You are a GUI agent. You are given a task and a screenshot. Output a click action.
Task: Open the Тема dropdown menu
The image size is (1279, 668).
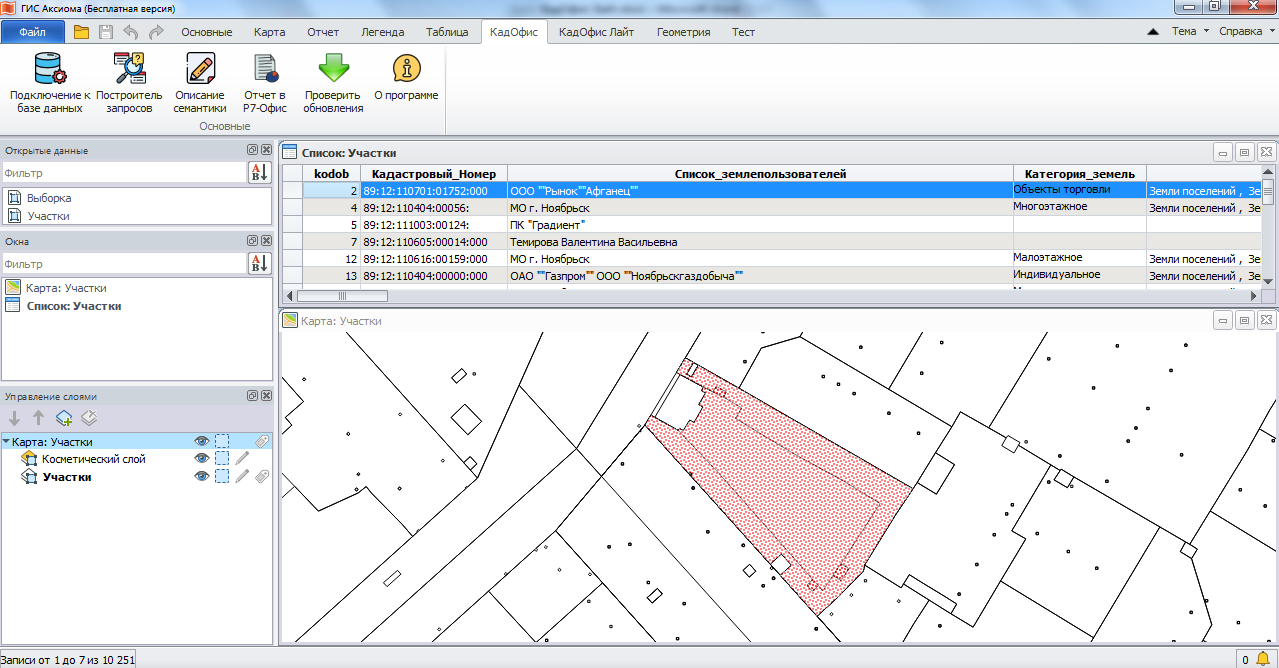1189,31
